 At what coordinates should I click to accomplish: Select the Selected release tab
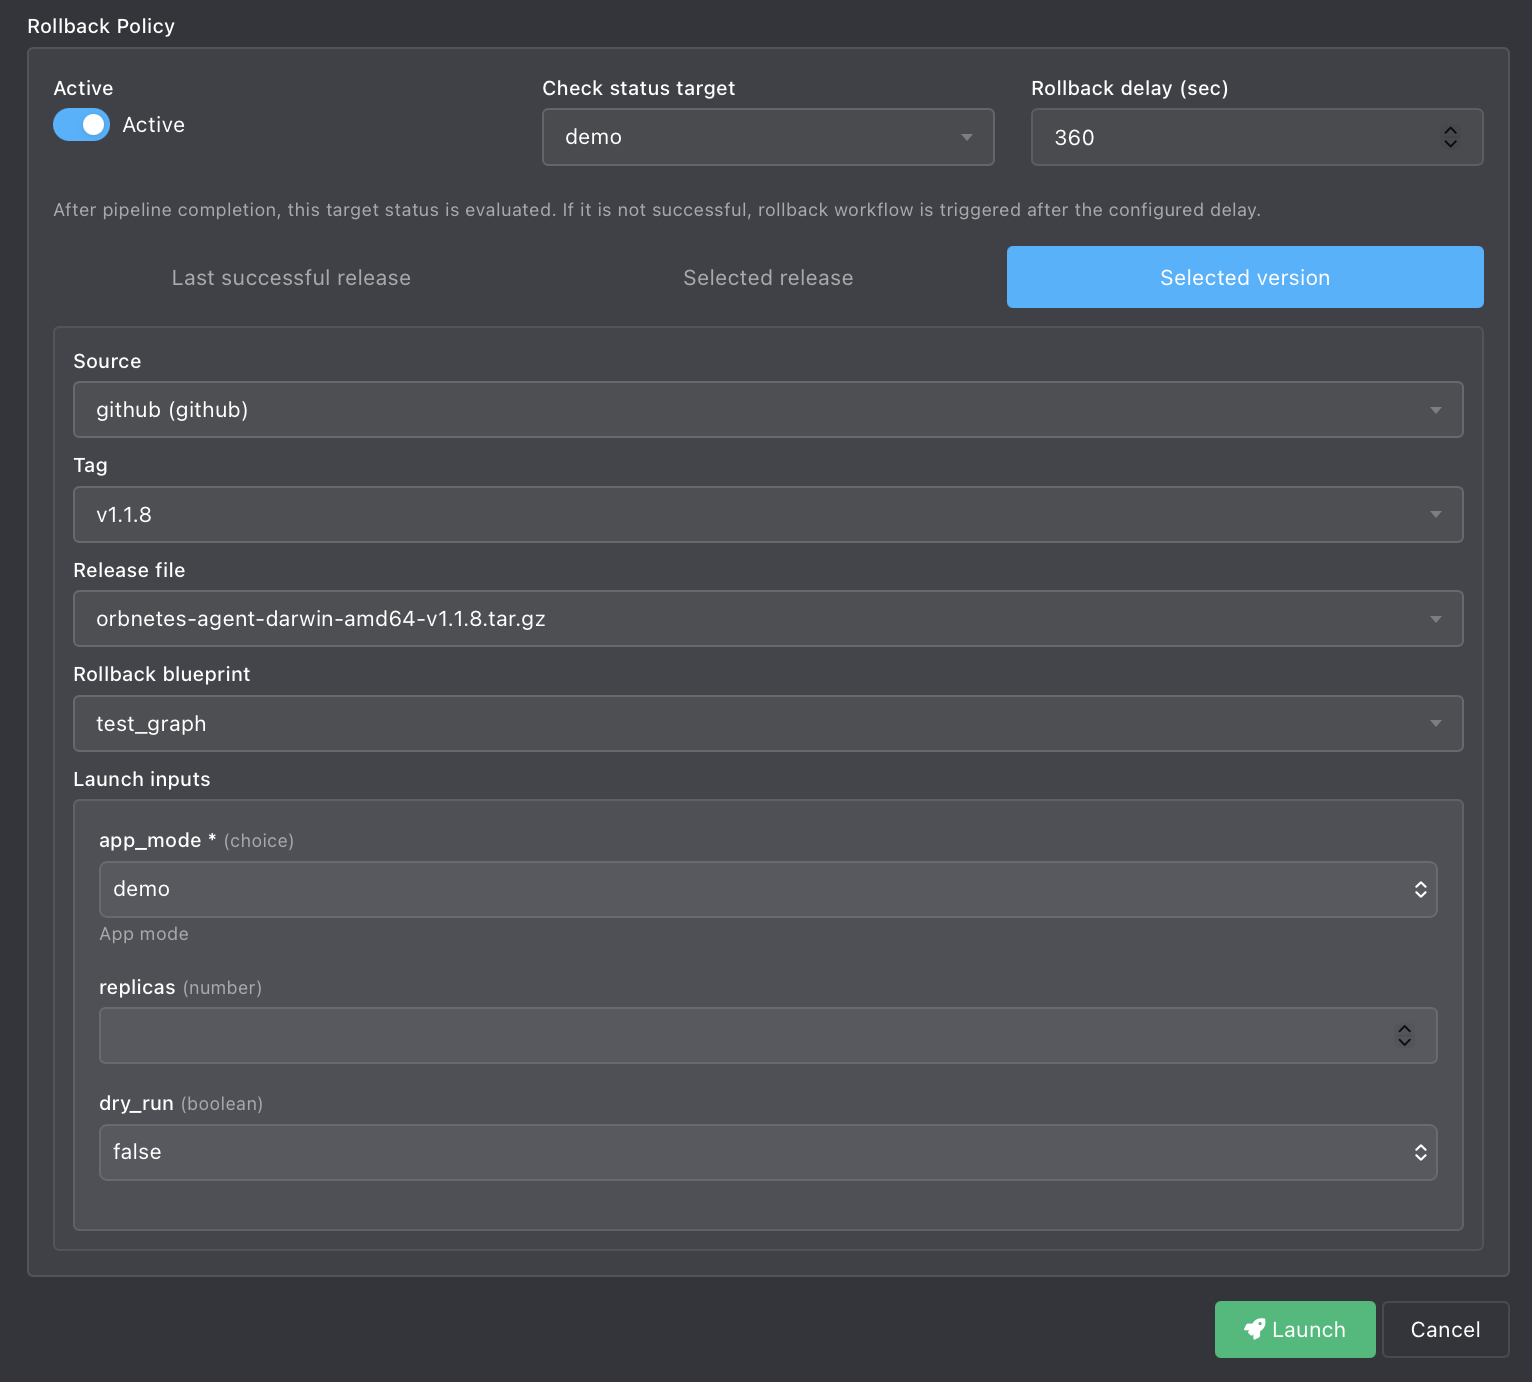point(768,277)
